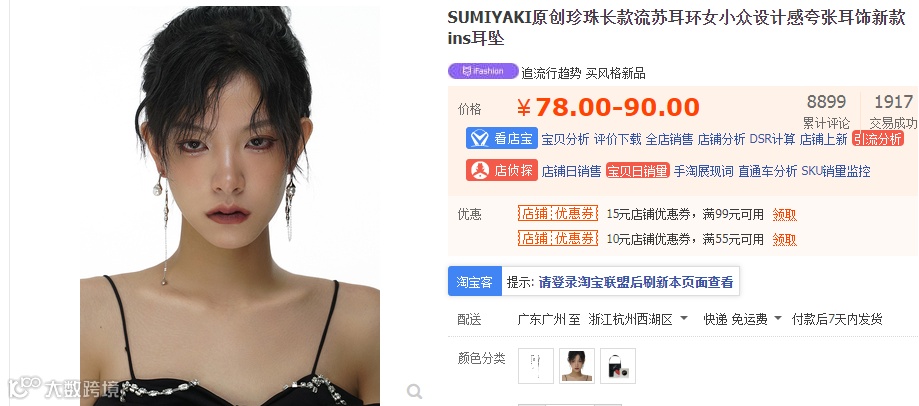Click the 引流分析 red tag

pyautogui.click(x=878, y=139)
